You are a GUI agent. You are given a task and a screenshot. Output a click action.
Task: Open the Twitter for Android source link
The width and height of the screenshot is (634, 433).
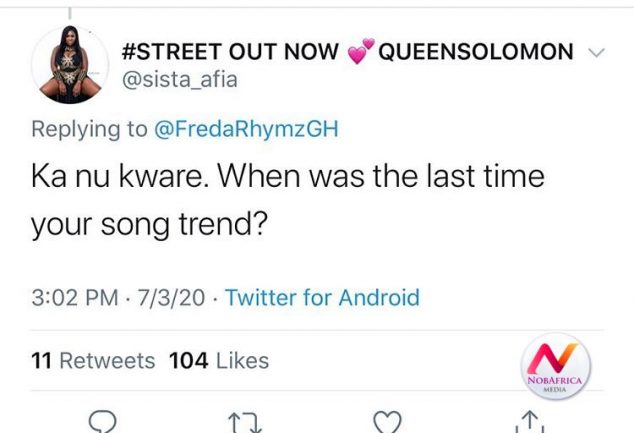(x=322, y=297)
